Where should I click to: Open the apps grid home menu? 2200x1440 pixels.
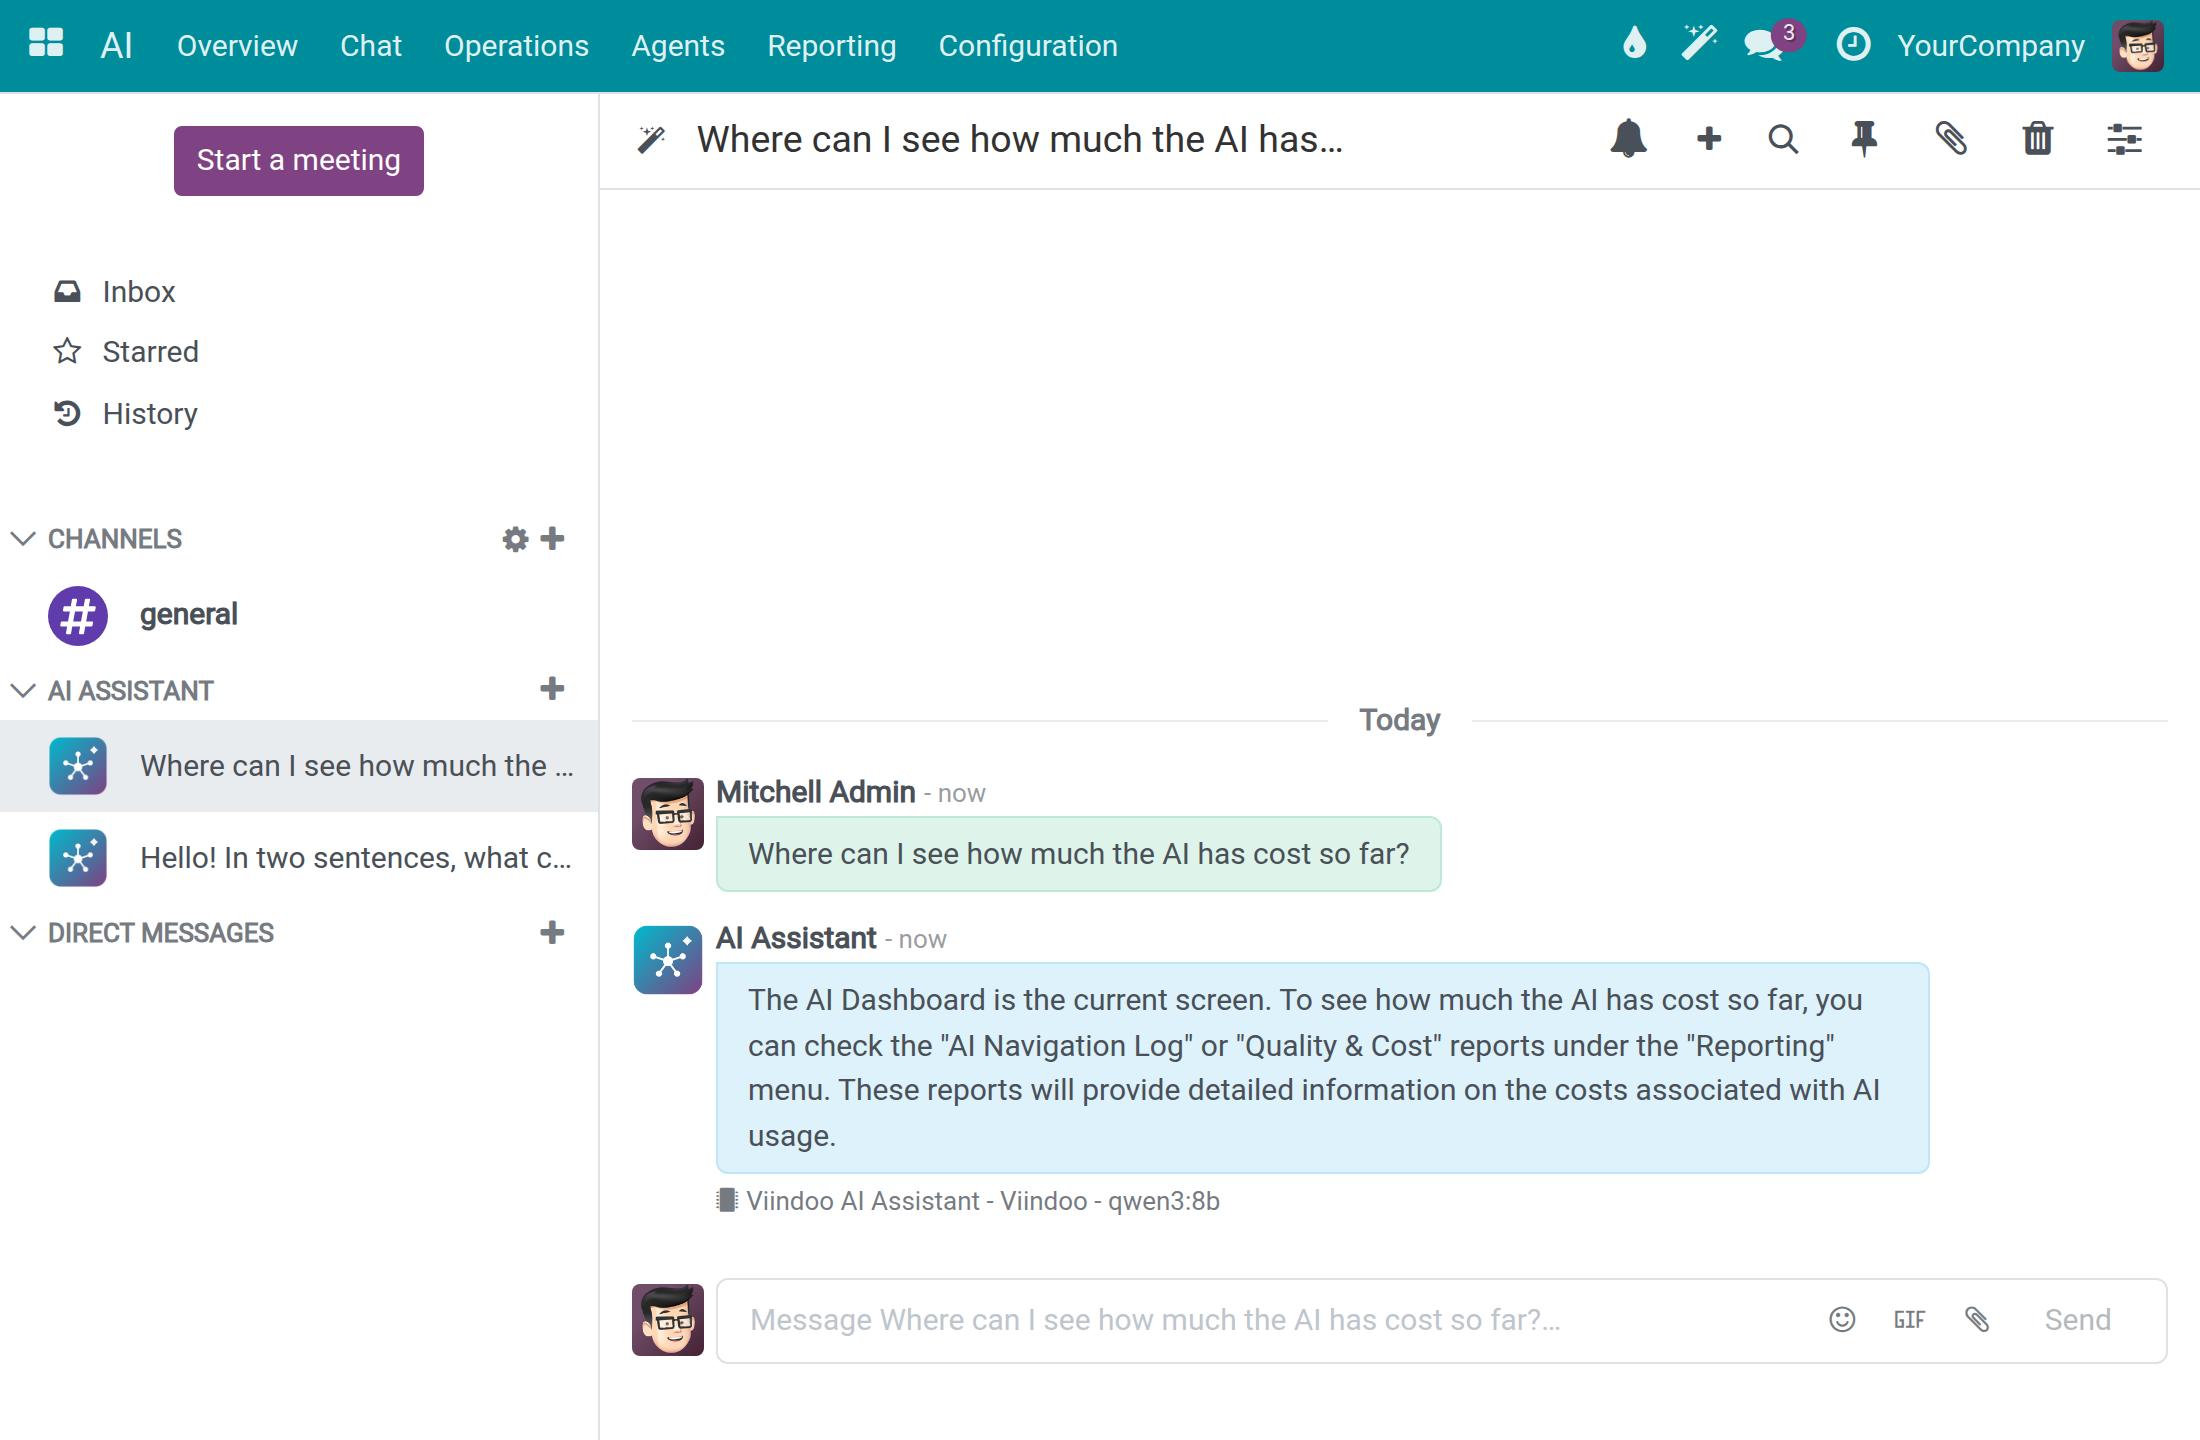click(46, 43)
